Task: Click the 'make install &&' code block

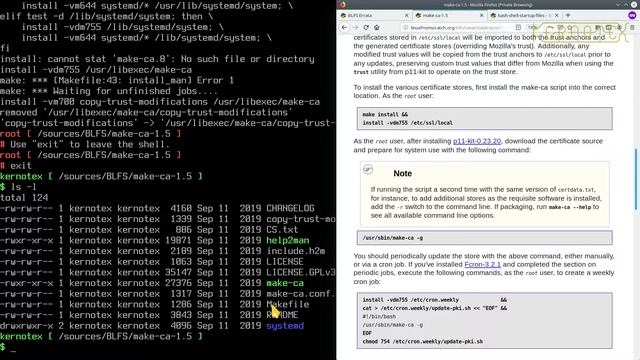Action: coord(484,119)
